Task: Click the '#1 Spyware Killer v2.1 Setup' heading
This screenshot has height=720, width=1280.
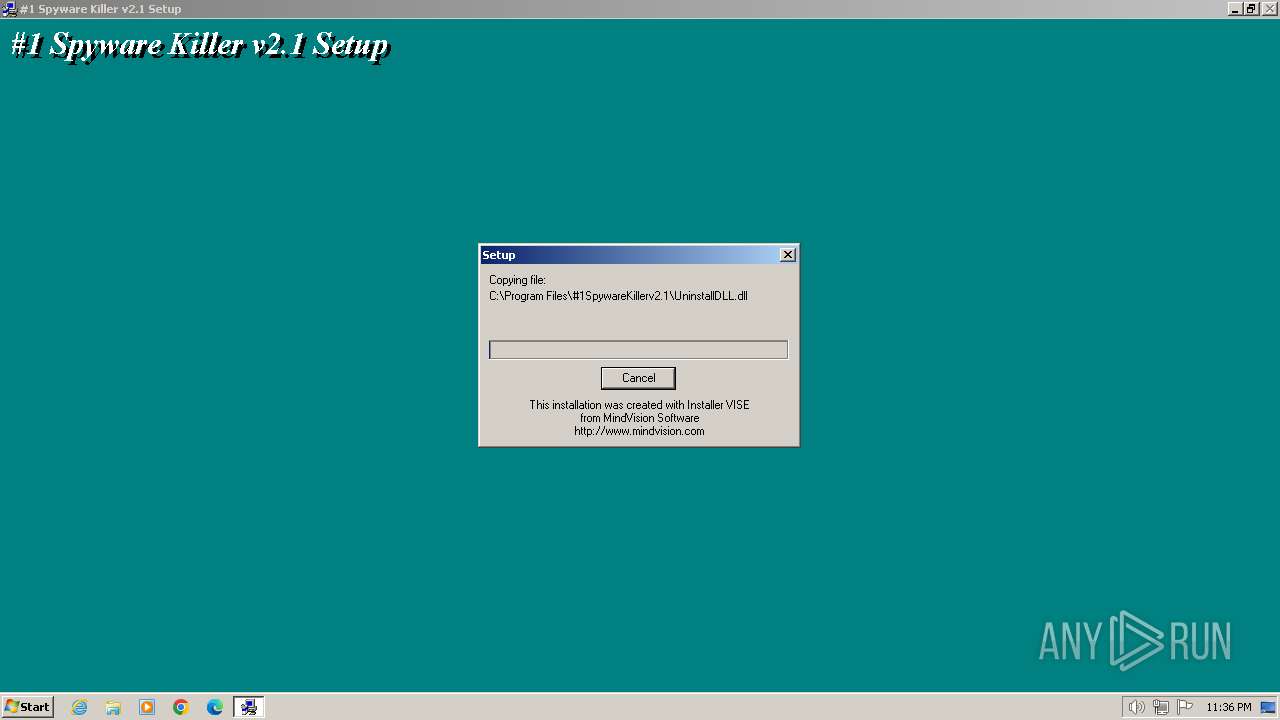Action: [199, 45]
